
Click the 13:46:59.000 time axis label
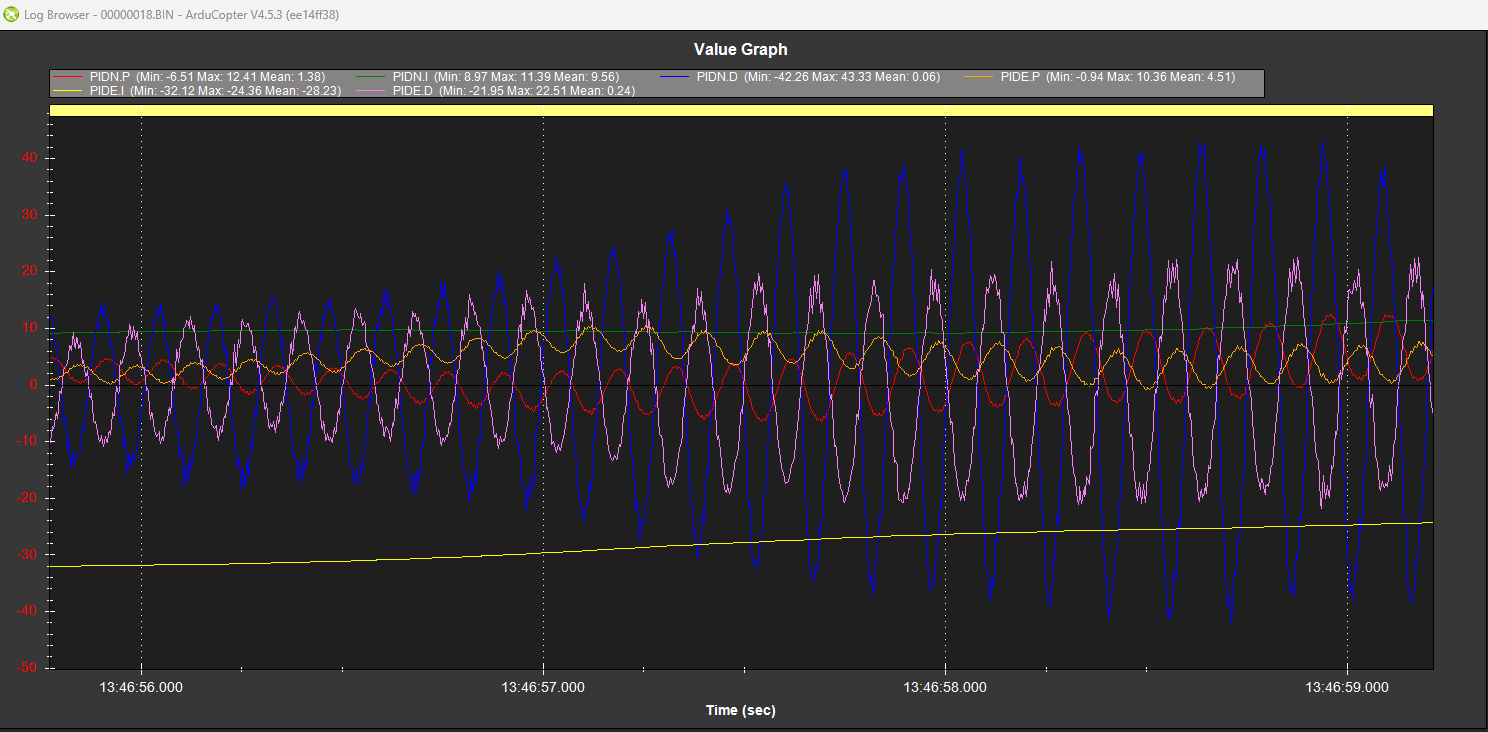point(1347,687)
